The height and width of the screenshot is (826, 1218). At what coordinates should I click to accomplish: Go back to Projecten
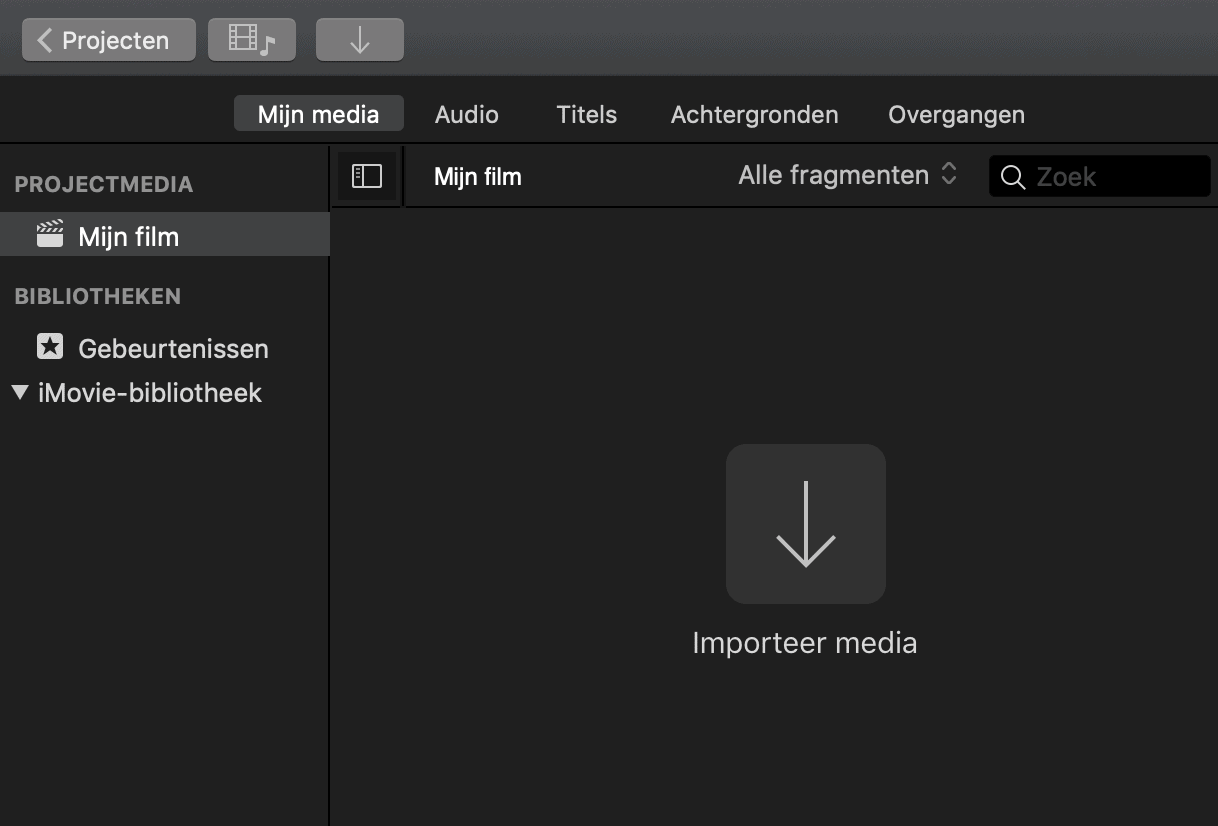pyautogui.click(x=109, y=40)
